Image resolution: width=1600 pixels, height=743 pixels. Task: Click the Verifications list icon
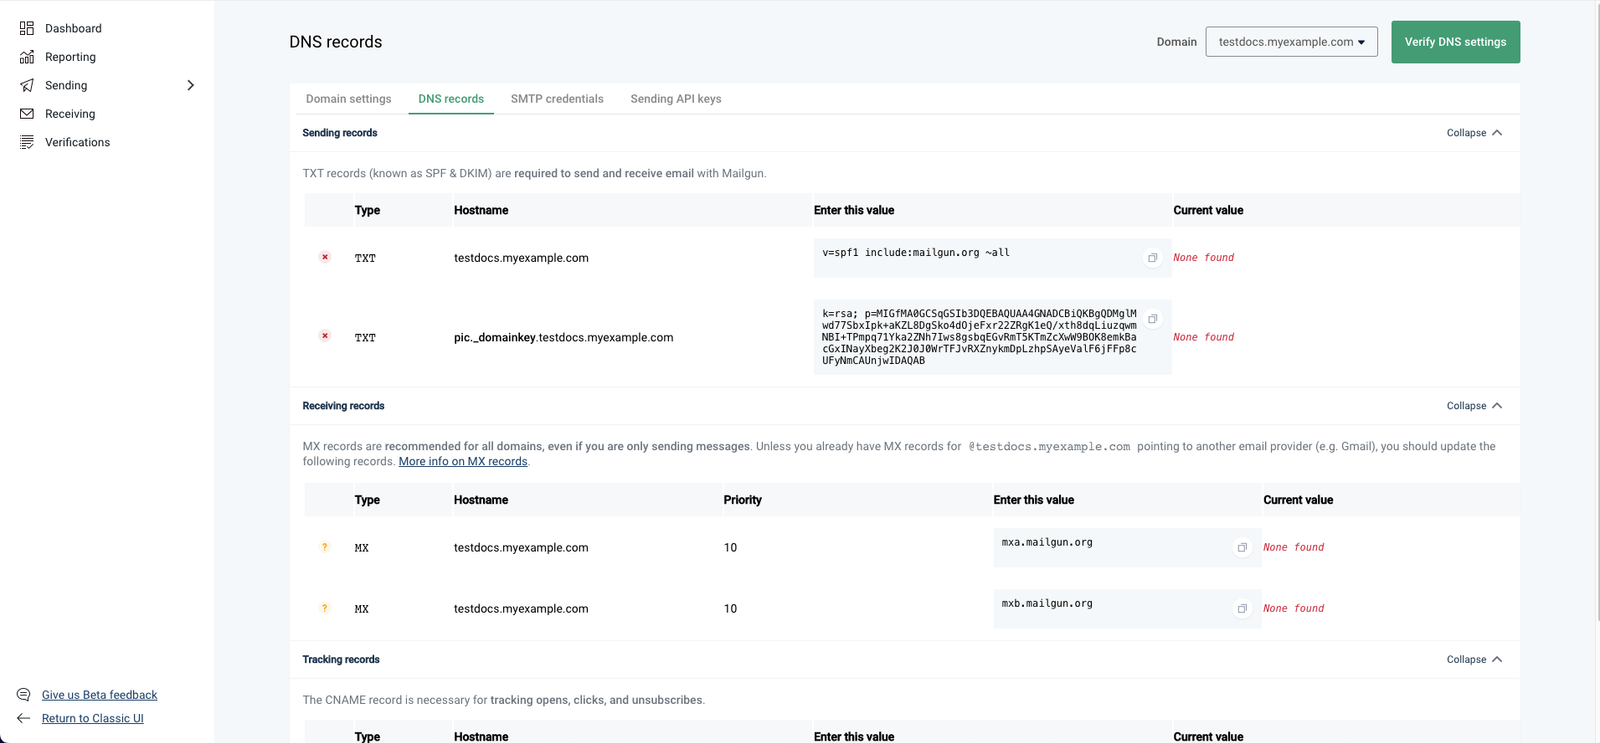[27, 142]
